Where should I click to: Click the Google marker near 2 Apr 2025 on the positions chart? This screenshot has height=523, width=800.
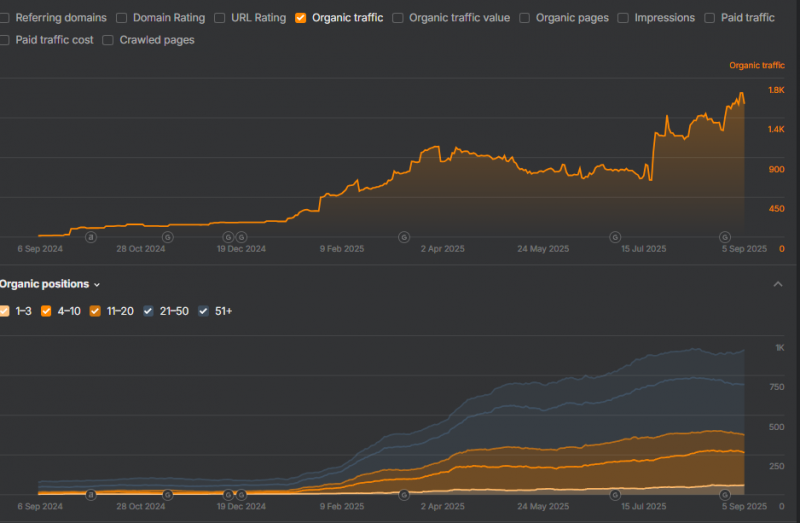pyautogui.click(x=404, y=494)
